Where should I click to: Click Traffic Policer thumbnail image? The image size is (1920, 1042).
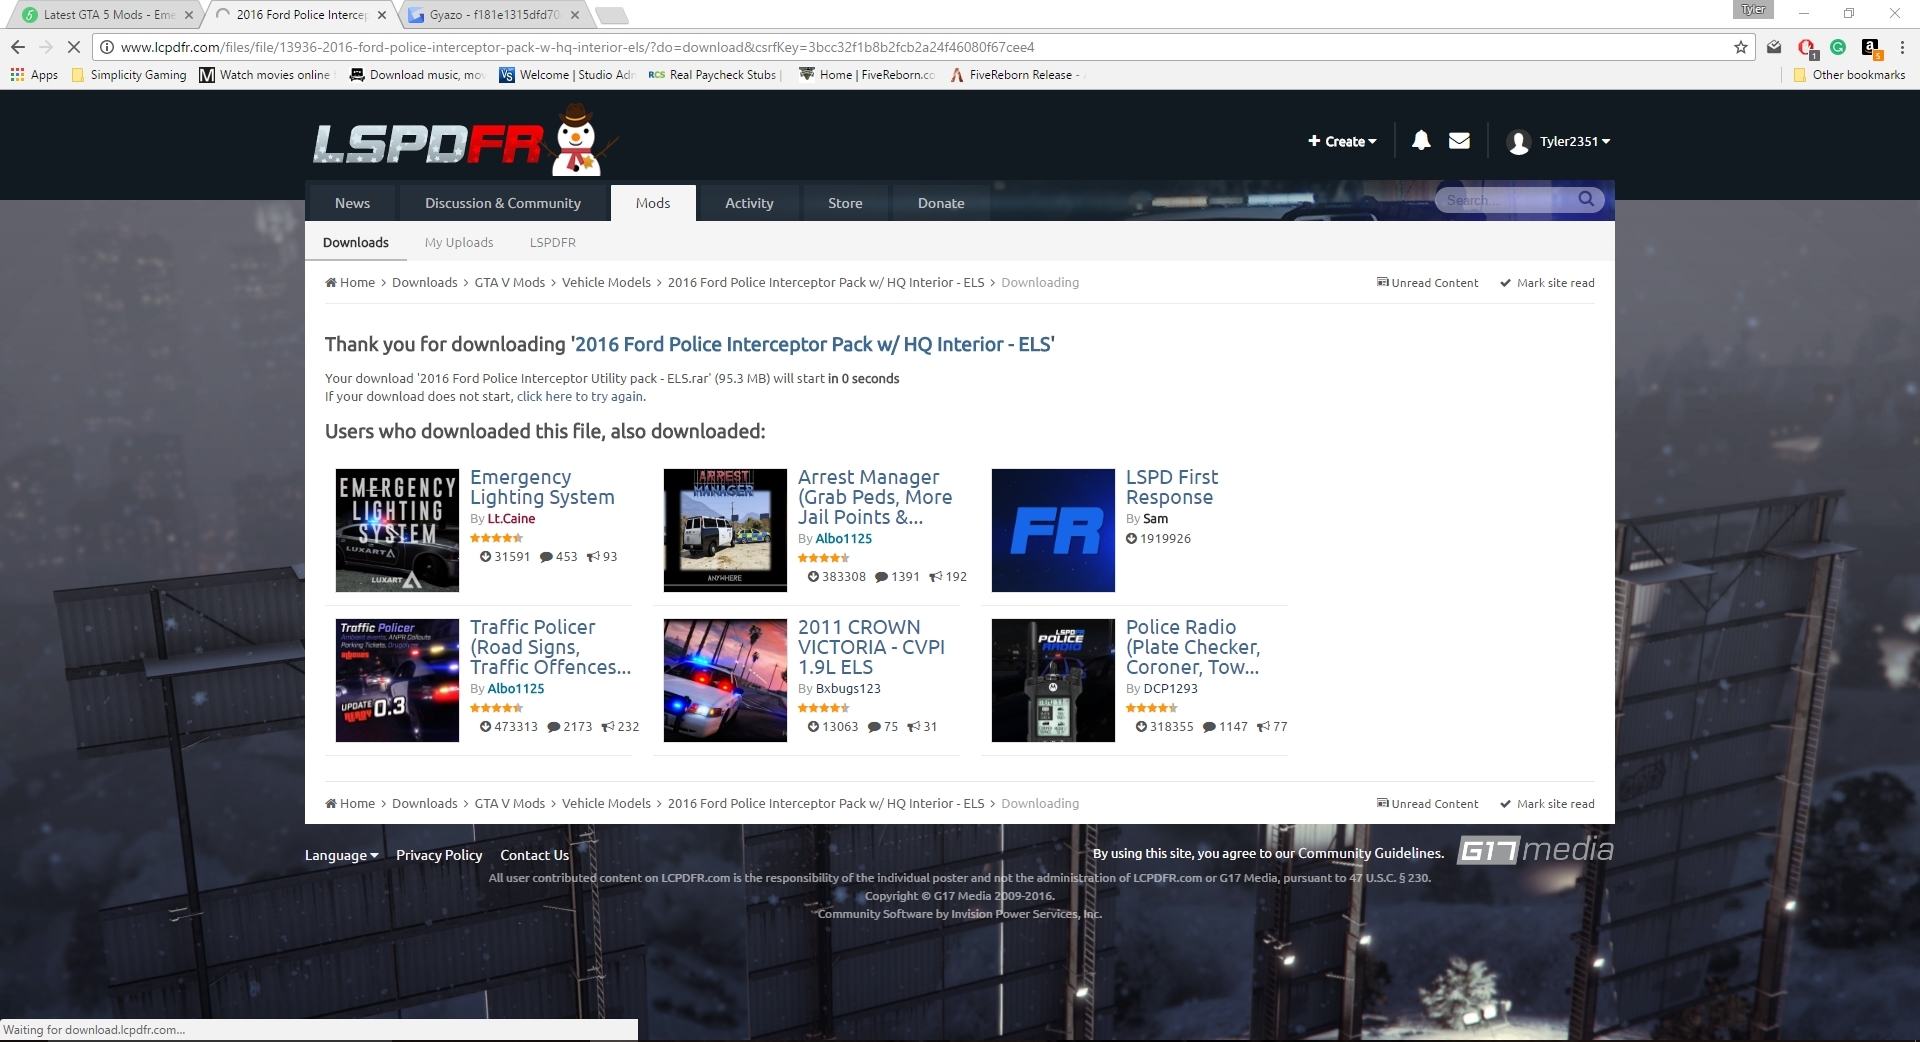point(397,680)
